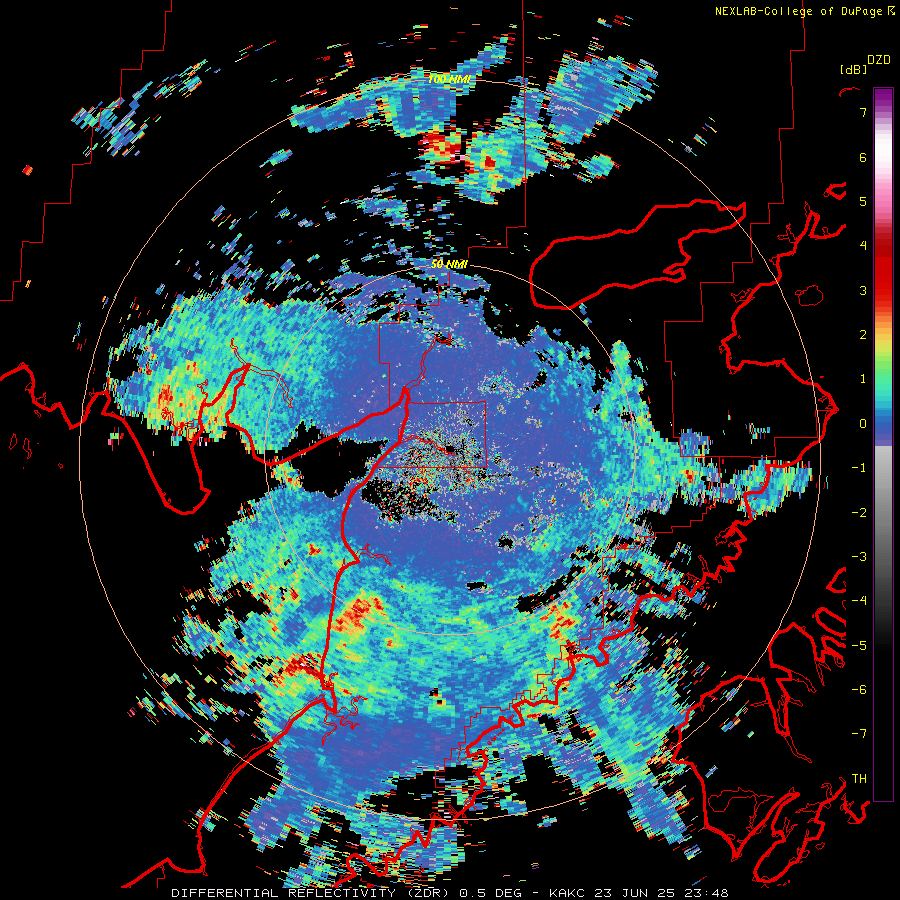Select the 0 dB scale value
The height and width of the screenshot is (900, 900).
pyautogui.click(x=863, y=424)
